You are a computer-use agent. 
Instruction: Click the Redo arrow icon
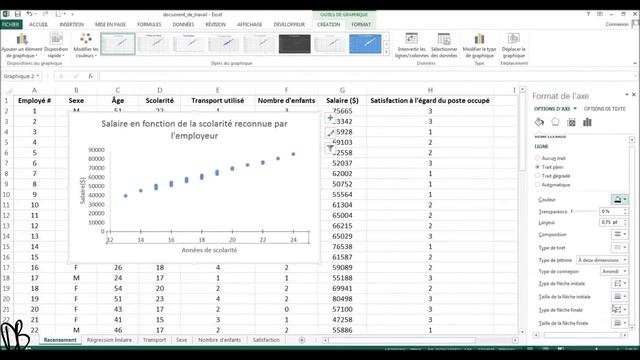(45, 14)
